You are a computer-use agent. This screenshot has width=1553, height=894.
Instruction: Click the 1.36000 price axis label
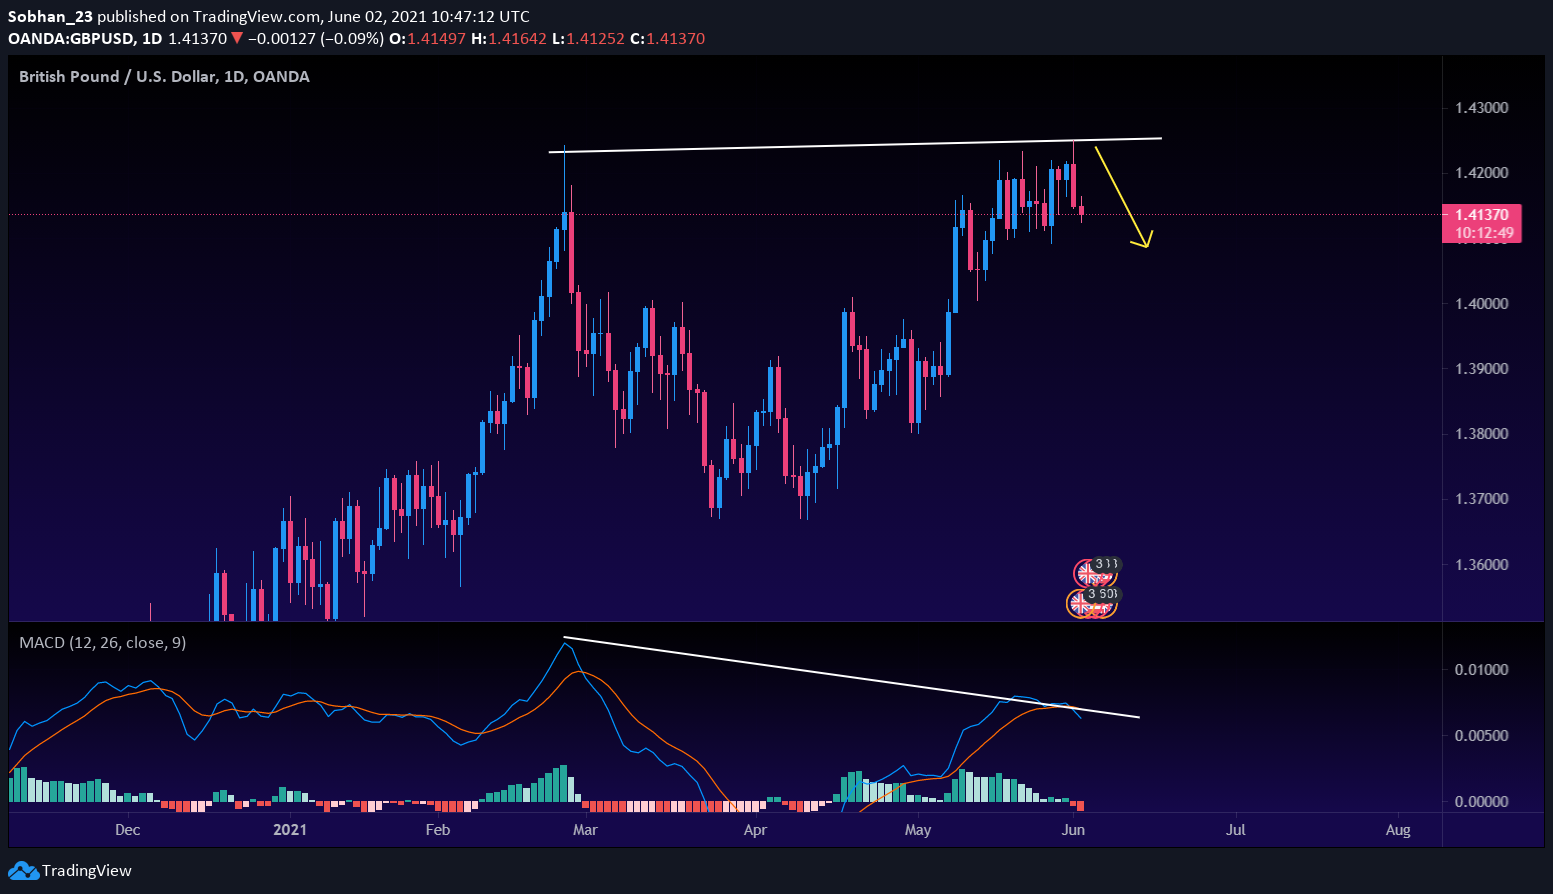click(1482, 565)
